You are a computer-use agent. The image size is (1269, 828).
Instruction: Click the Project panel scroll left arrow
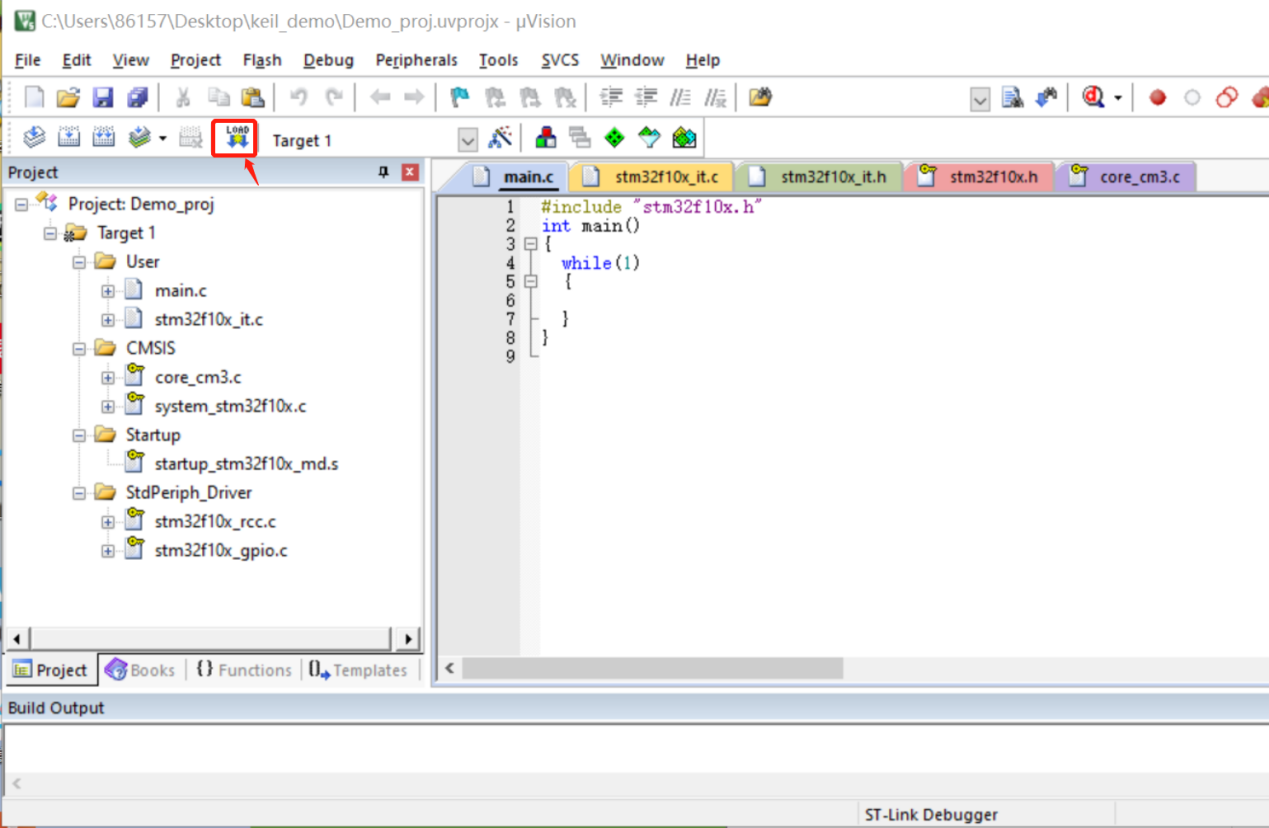click(17, 639)
